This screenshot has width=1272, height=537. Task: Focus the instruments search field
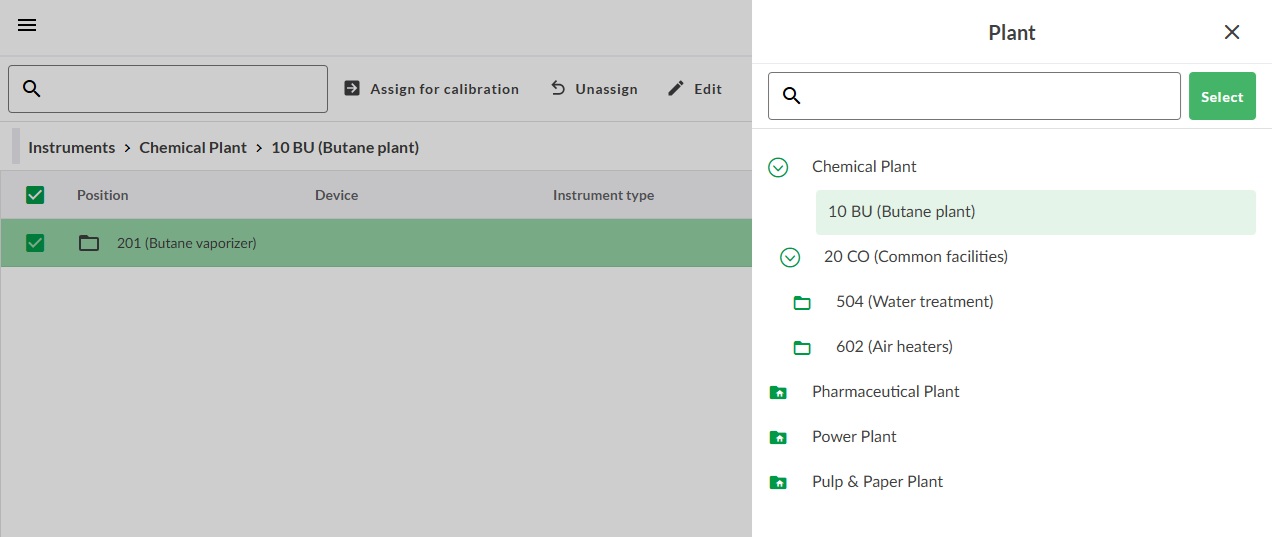coord(168,89)
